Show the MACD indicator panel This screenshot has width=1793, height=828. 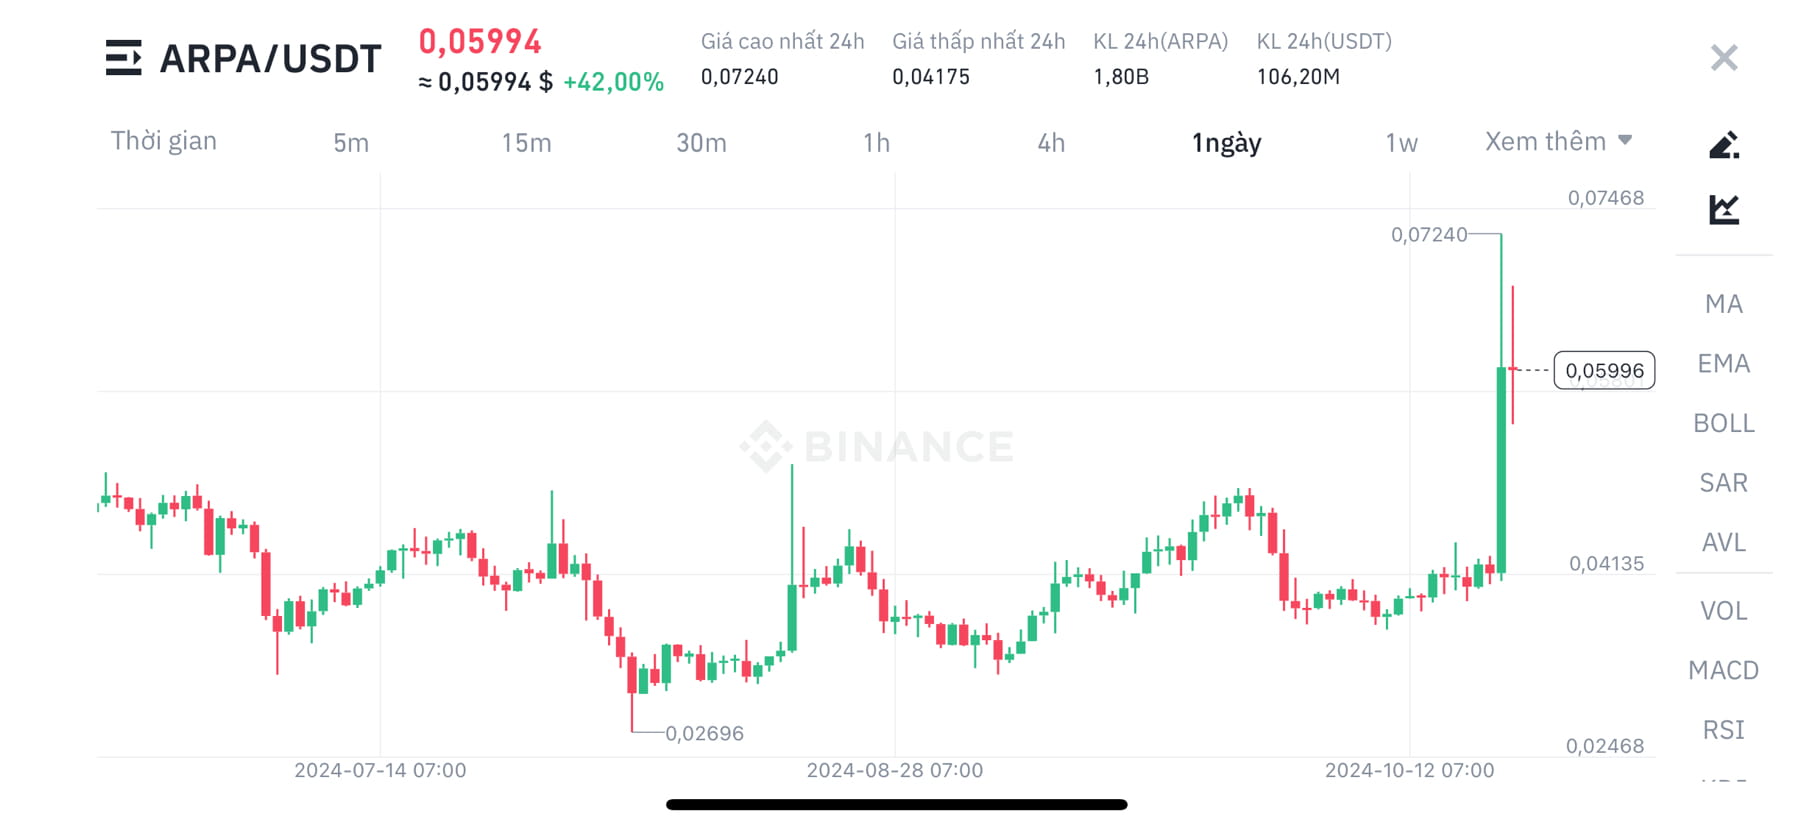[x=1722, y=670]
